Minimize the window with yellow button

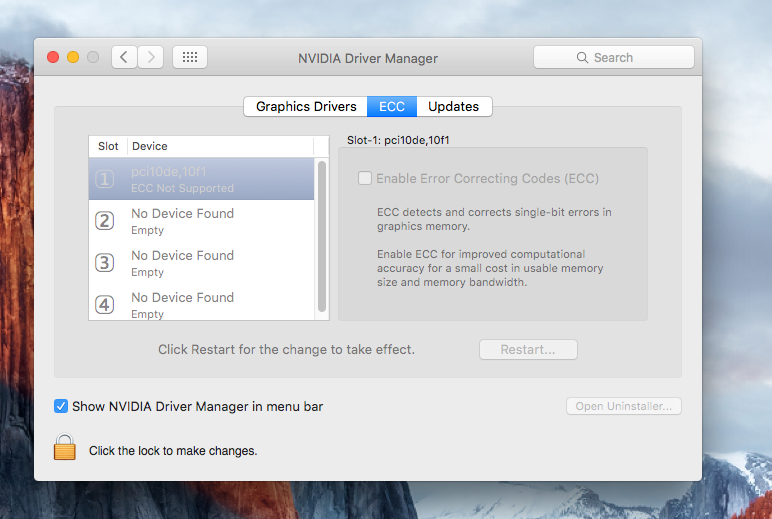click(73, 57)
